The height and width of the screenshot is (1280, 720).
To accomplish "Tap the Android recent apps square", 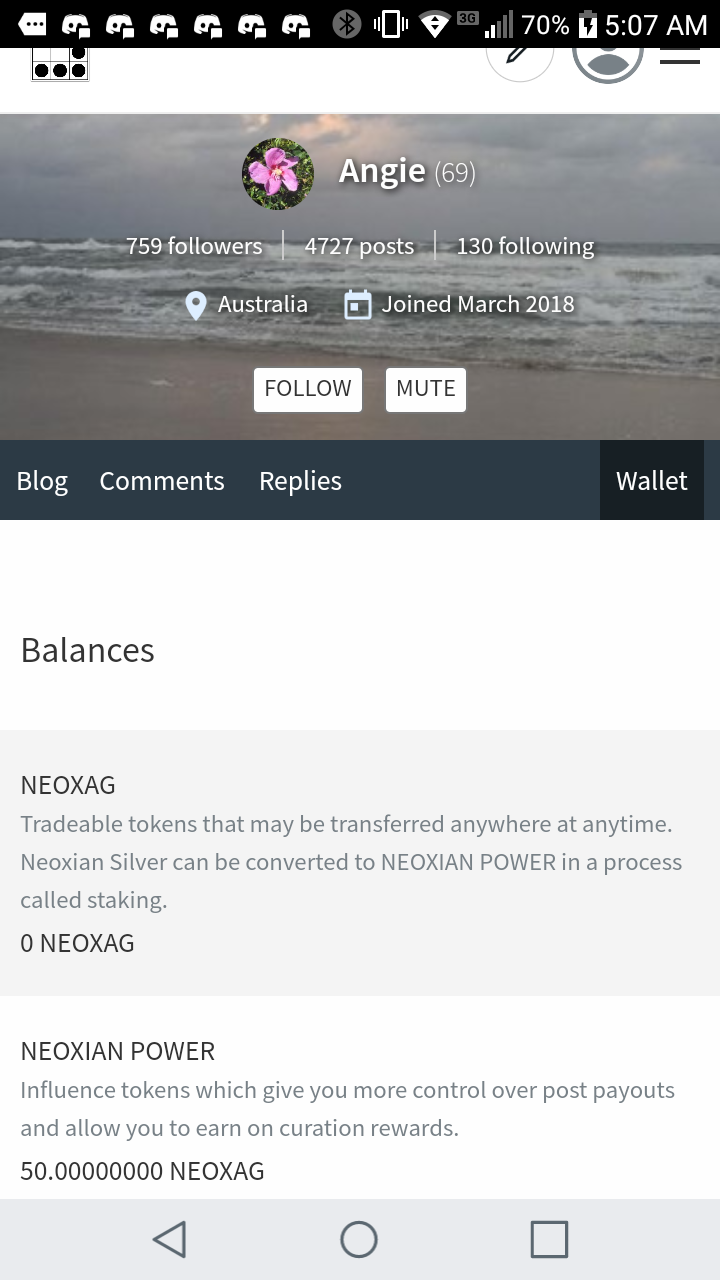I will click(x=549, y=1240).
